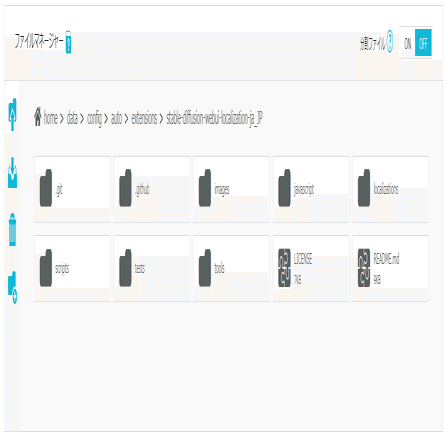The width and height of the screenshot is (446, 446).
Task: Switch split file toggle to ON
Action: [407, 43]
